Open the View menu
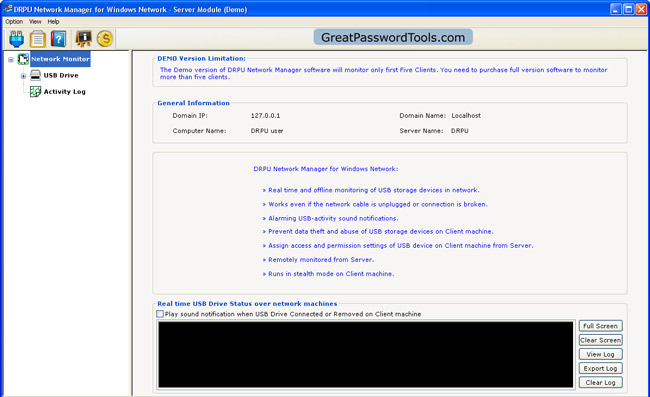The height and width of the screenshot is (397, 650). coord(35,22)
